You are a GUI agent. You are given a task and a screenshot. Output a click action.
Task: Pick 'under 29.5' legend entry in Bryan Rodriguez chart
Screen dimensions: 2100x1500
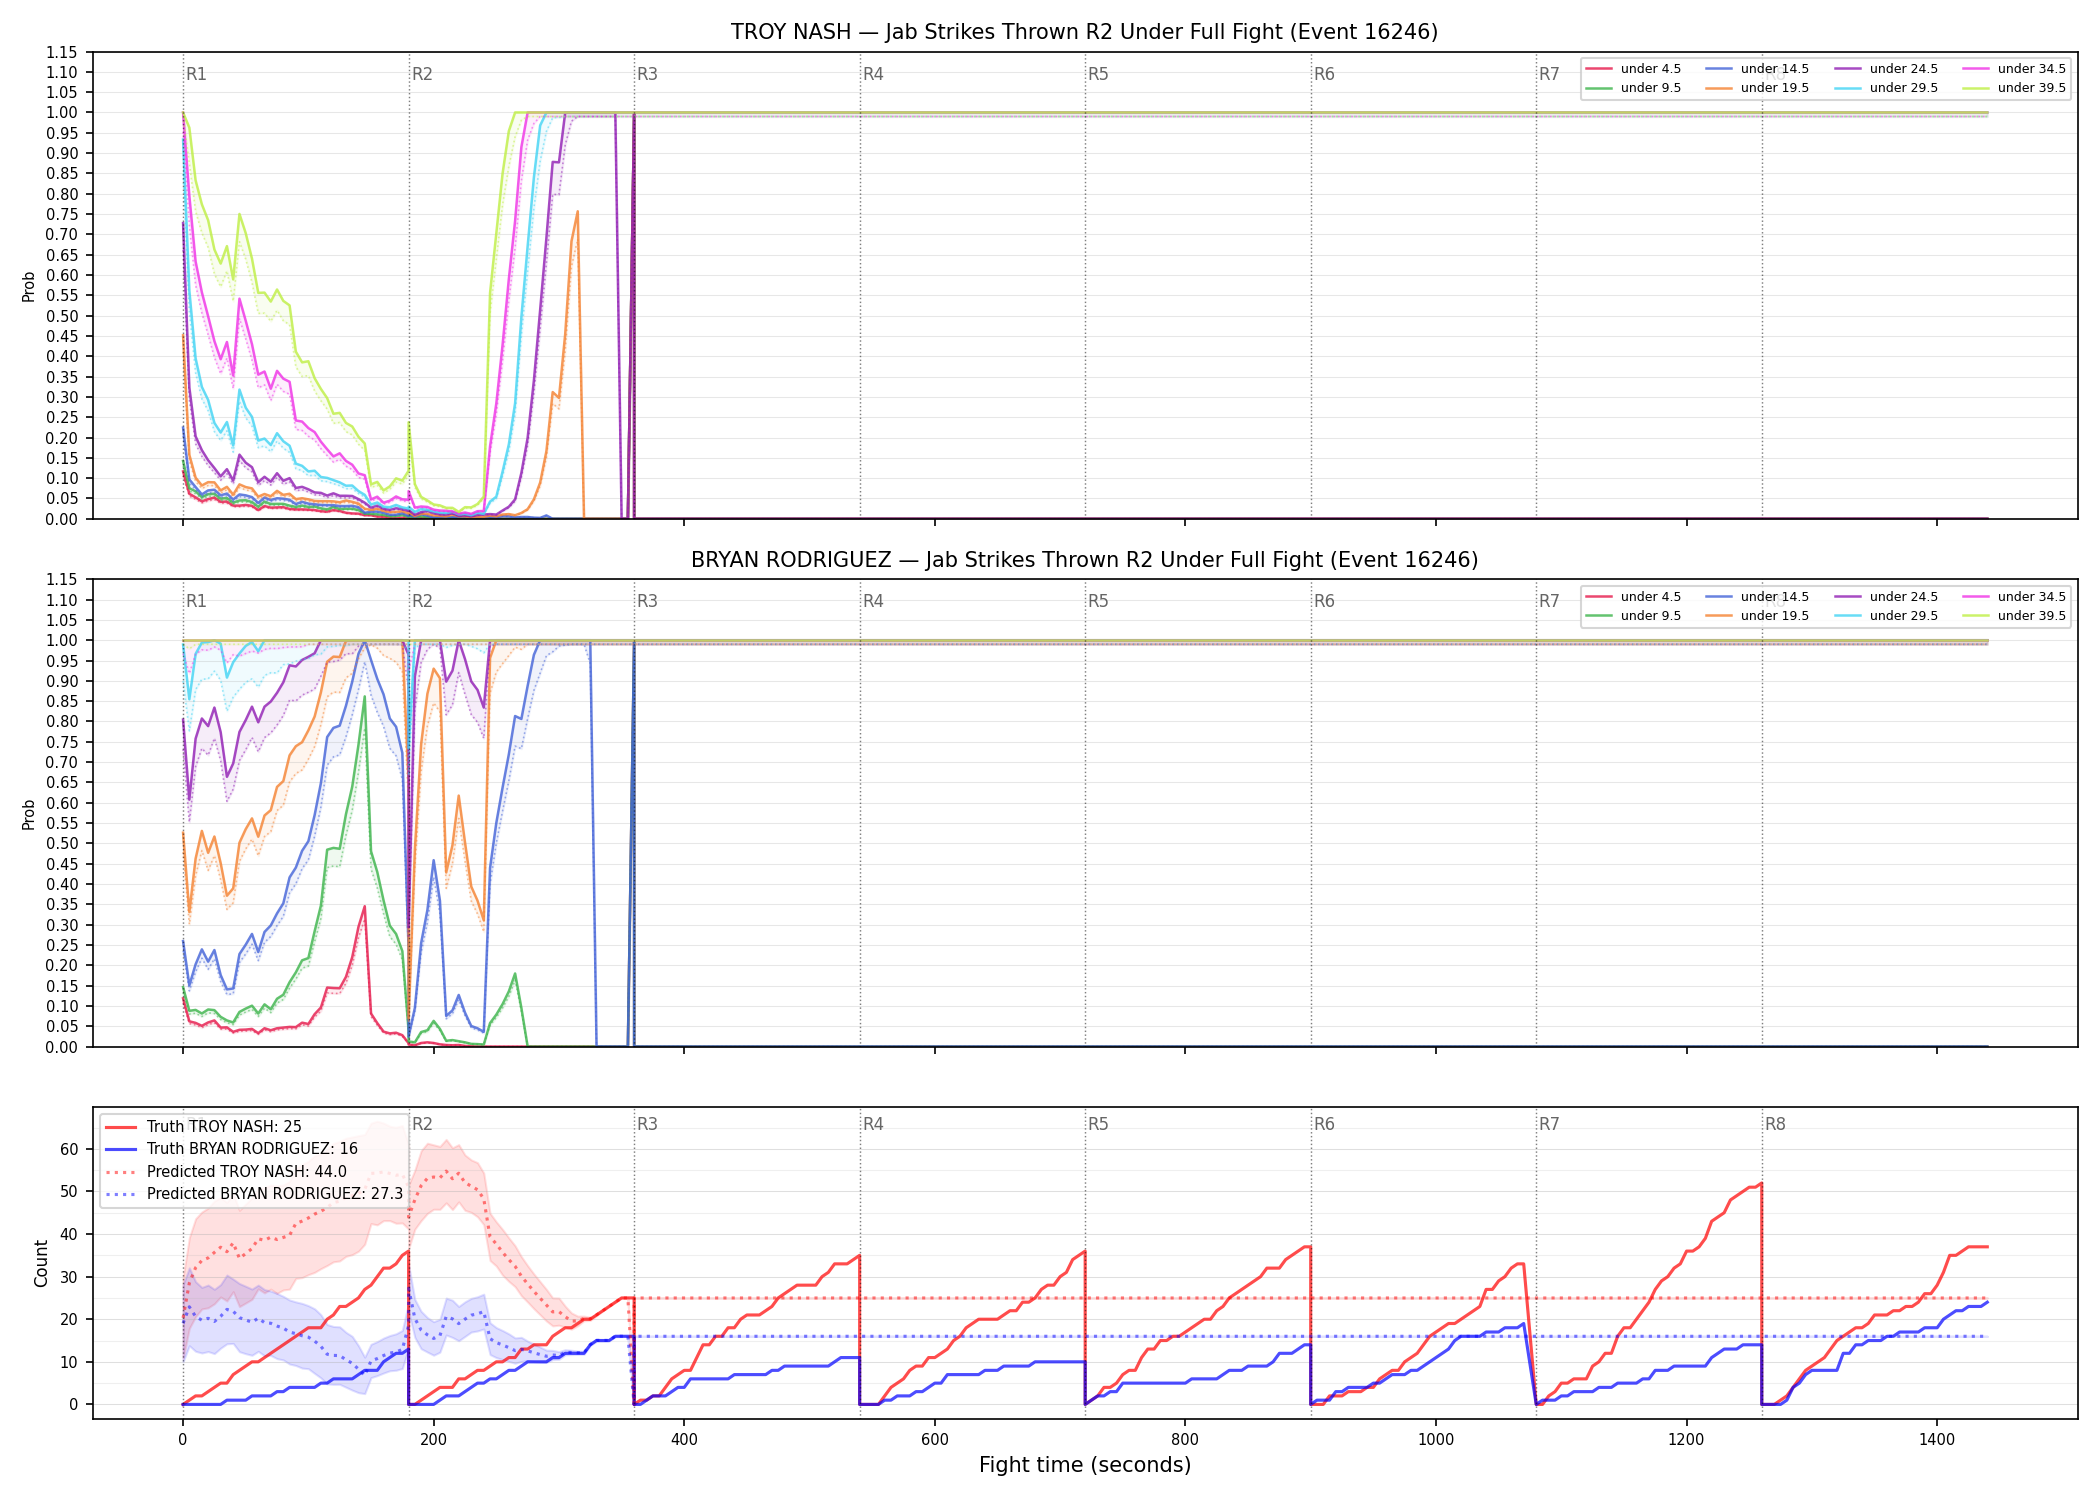coord(1886,616)
